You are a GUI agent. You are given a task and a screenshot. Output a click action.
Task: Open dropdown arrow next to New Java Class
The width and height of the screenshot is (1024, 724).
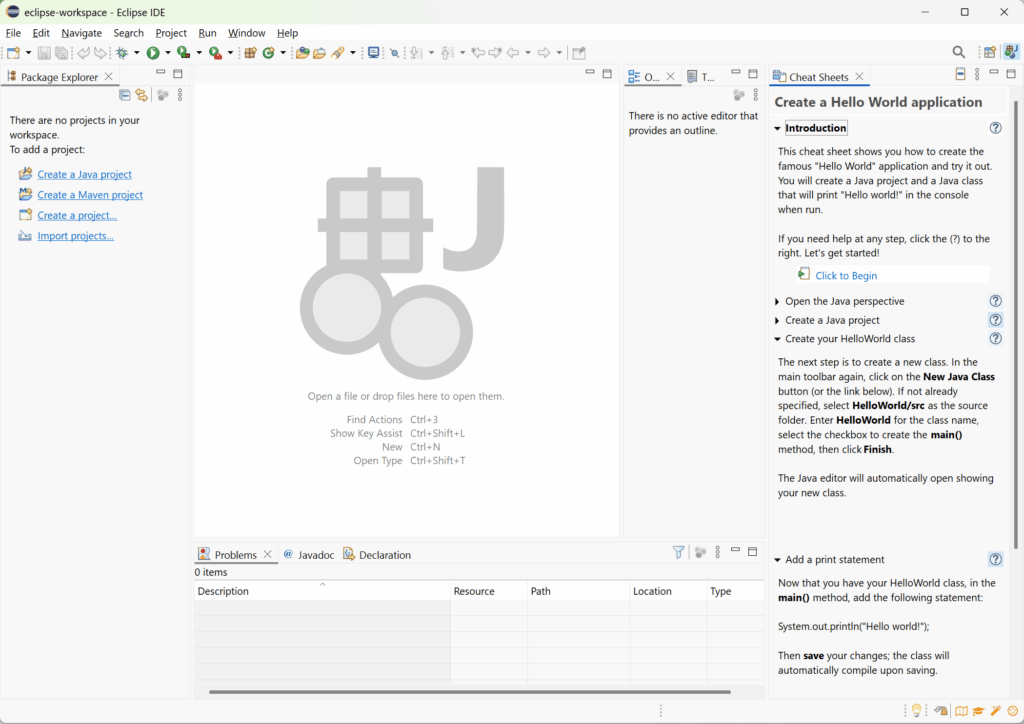click(283, 53)
